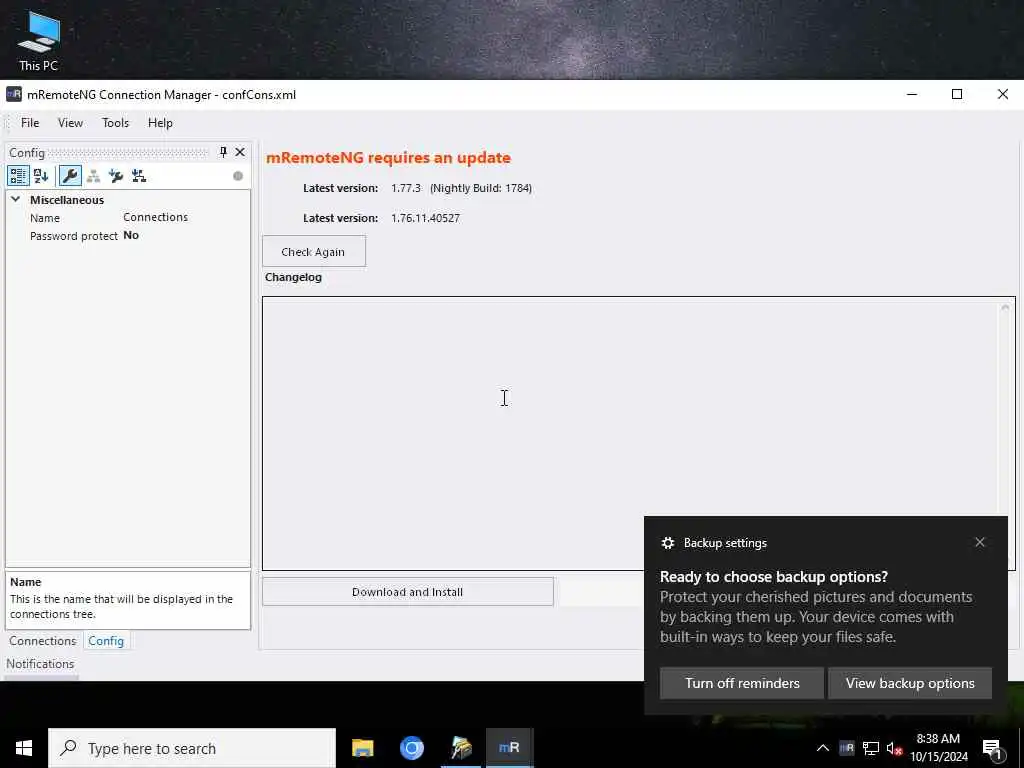1024x768 pixels.
Task: Click mRemoteNG taskbar button
Action: [x=509, y=748]
